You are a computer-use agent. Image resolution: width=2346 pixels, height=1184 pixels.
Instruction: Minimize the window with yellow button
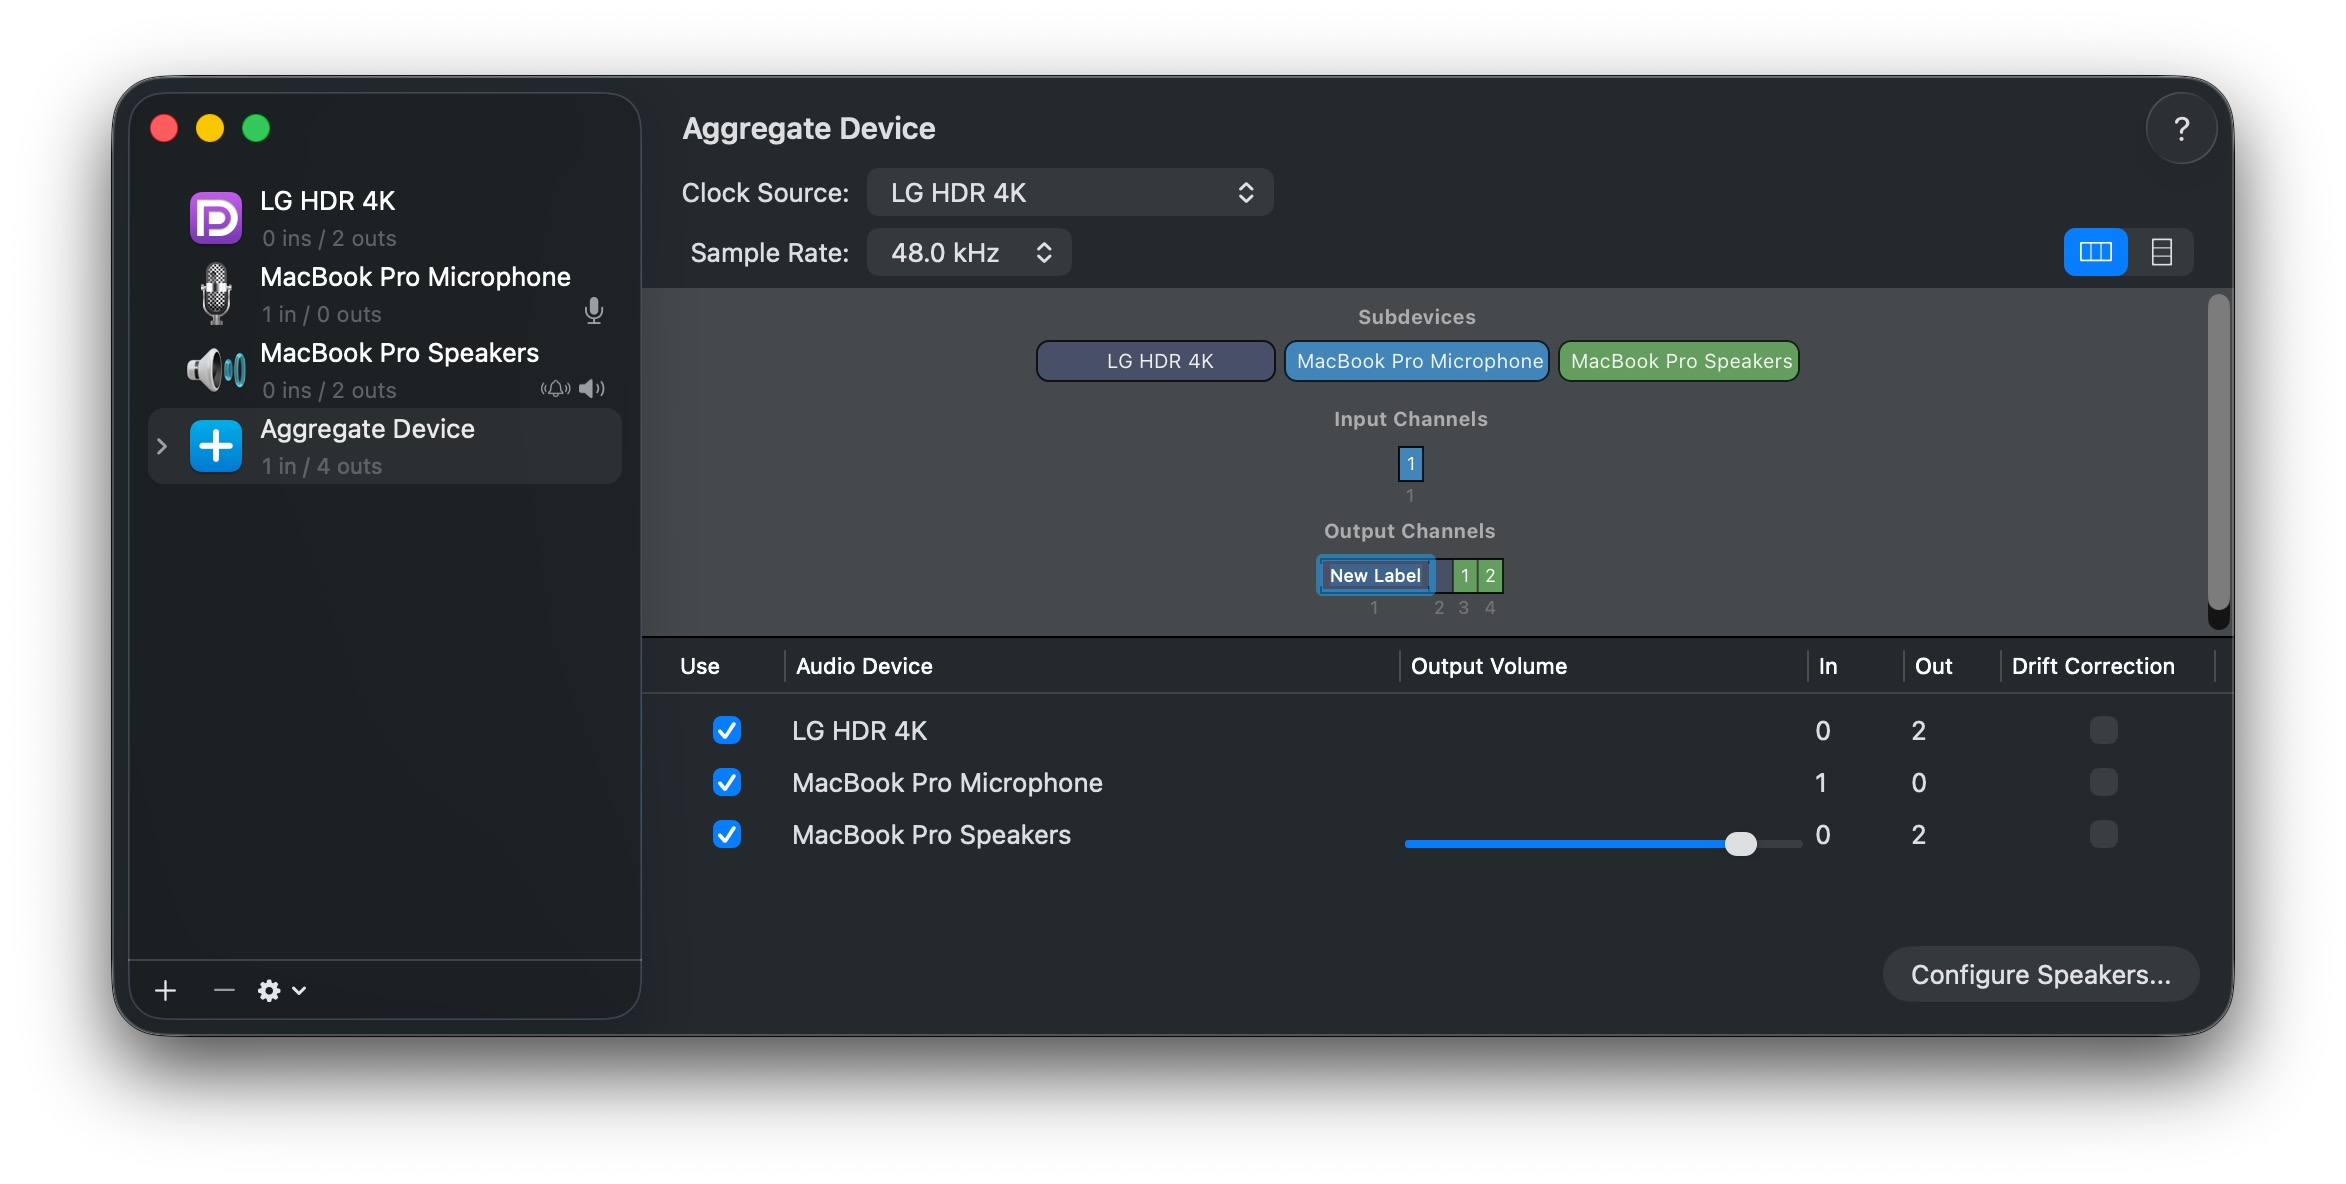[210, 128]
